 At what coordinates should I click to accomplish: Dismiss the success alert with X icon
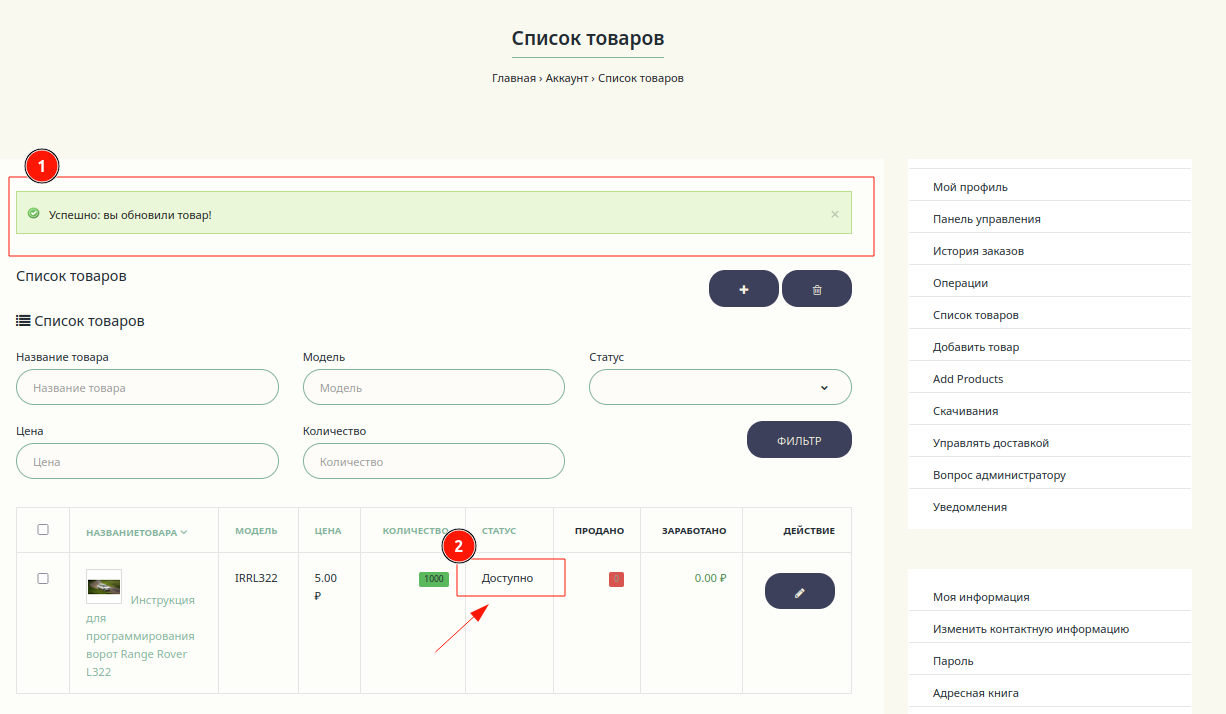coord(835,214)
